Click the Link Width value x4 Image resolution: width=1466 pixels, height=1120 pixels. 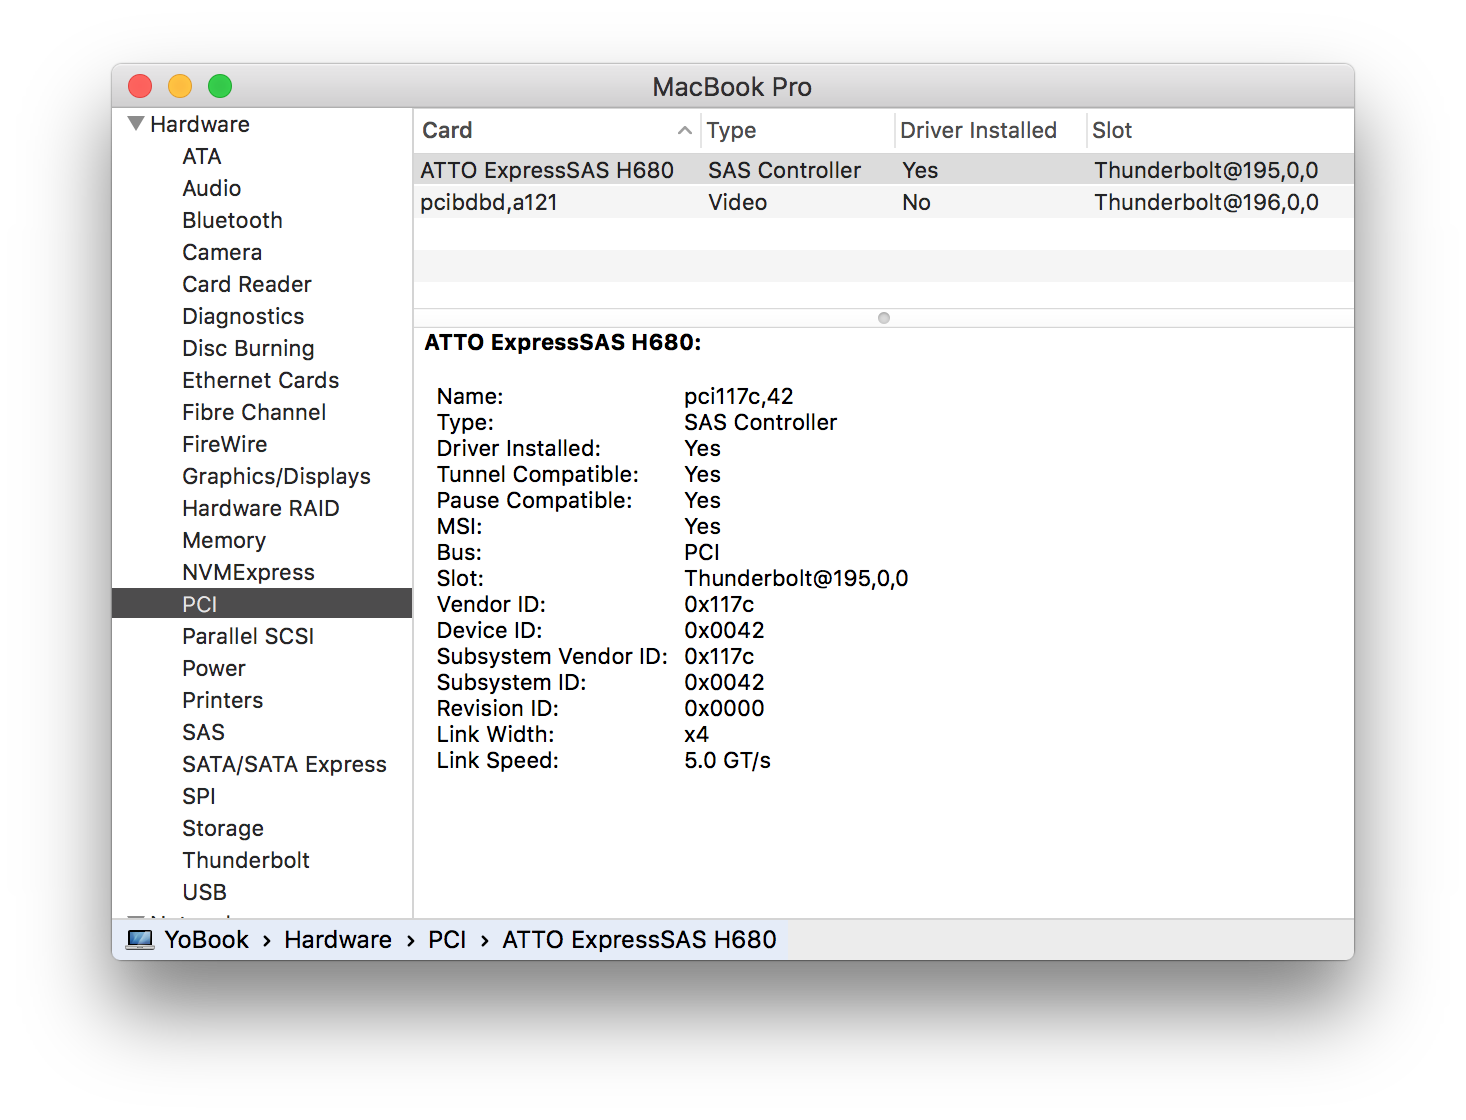click(x=697, y=734)
